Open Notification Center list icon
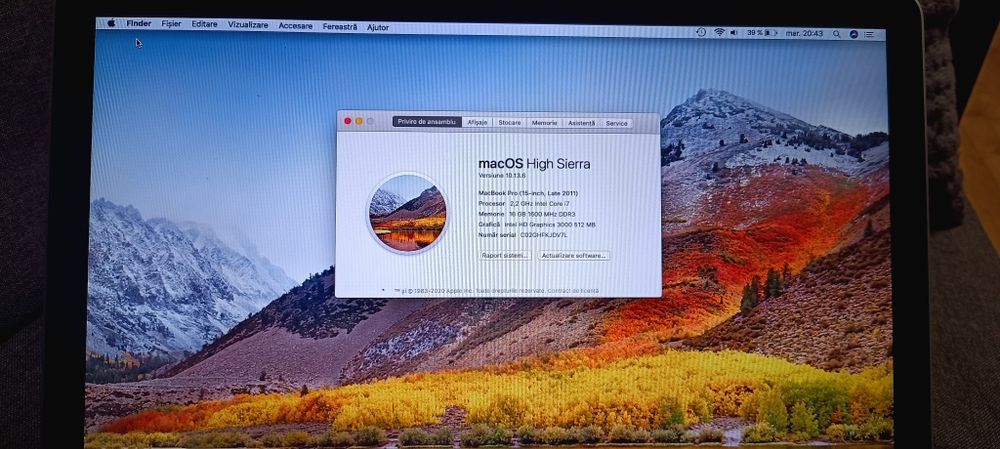1000x449 pixels. pyautogui.click(x=871, y=34)
